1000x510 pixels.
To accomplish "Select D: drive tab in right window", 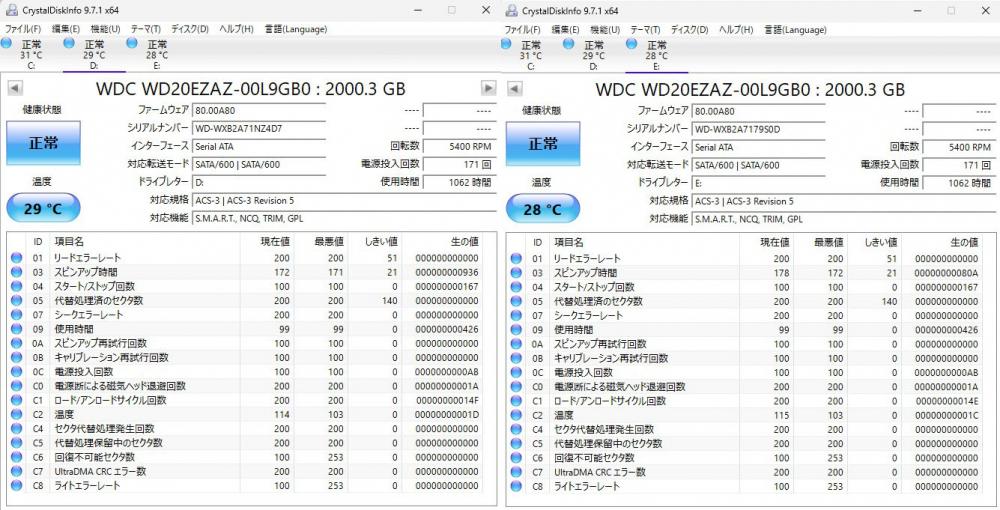I will [x=593, y=55].
